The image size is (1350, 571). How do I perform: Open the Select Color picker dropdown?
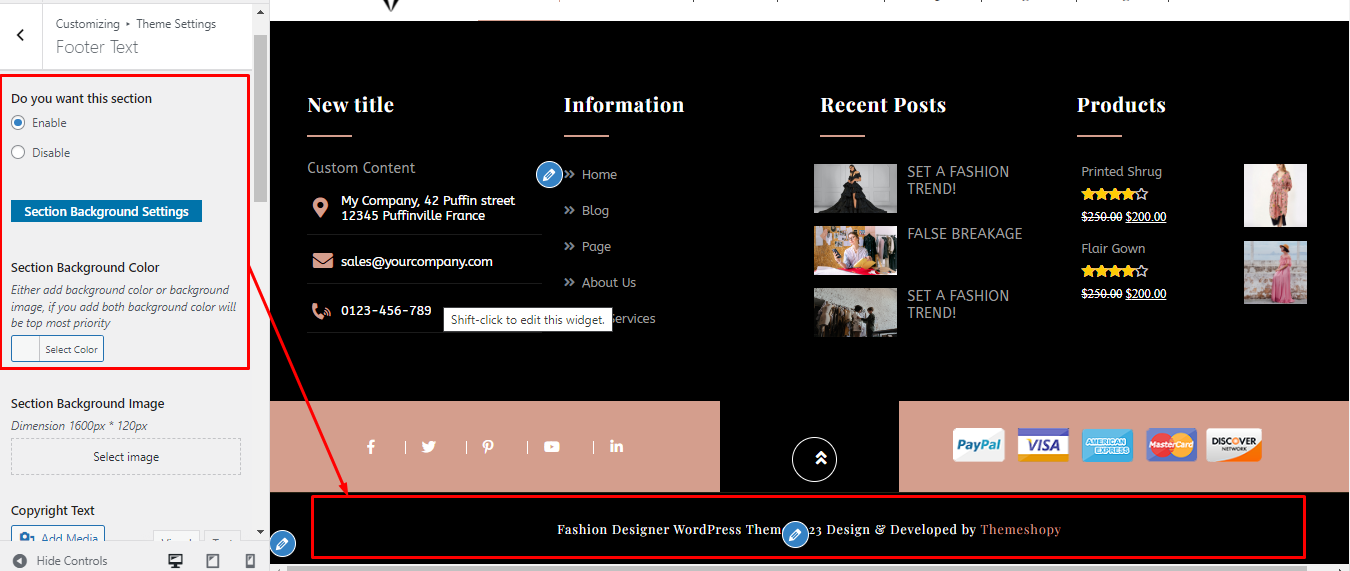(71, 349)
